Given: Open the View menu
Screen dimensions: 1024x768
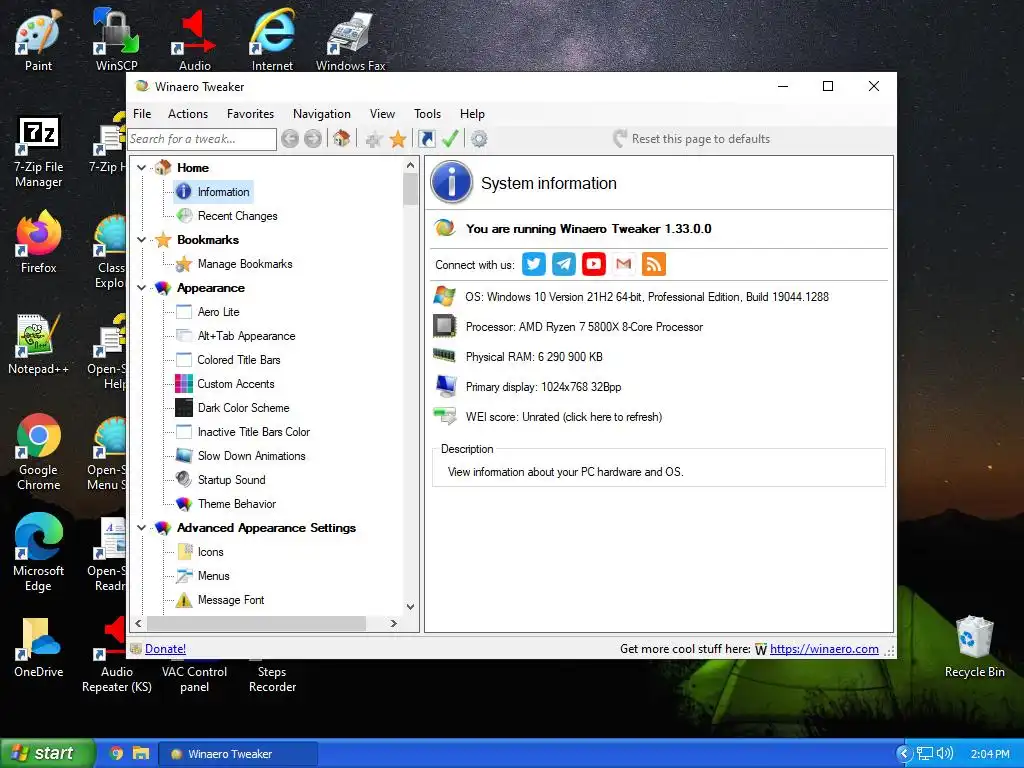Looking at the screenshot, I should pyautogui.click(x=382, y=114).
